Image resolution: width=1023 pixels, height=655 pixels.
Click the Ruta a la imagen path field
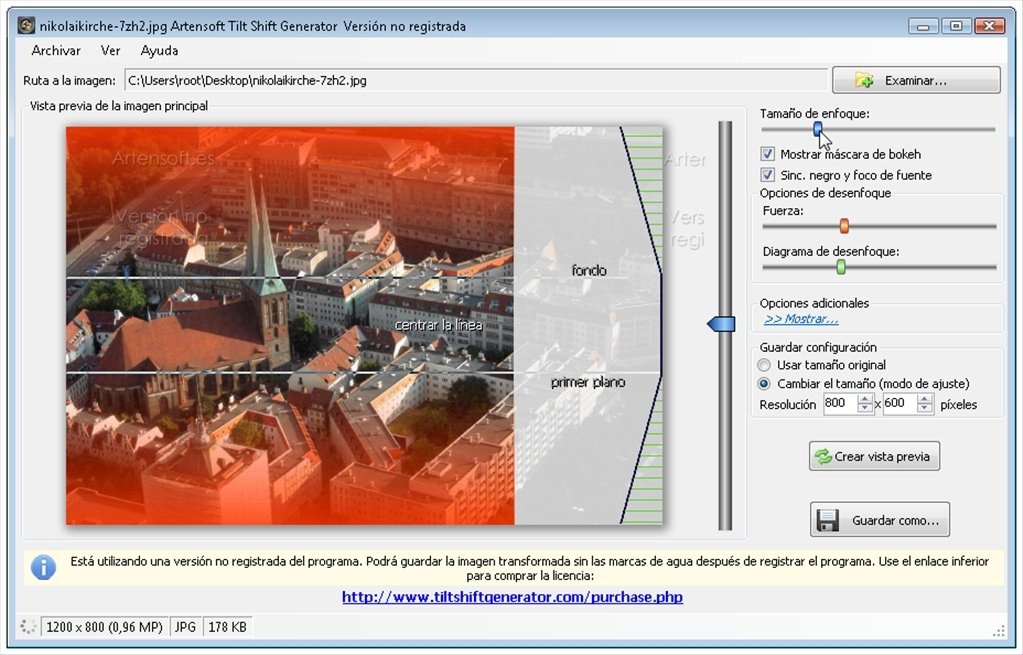click(476, 80)
